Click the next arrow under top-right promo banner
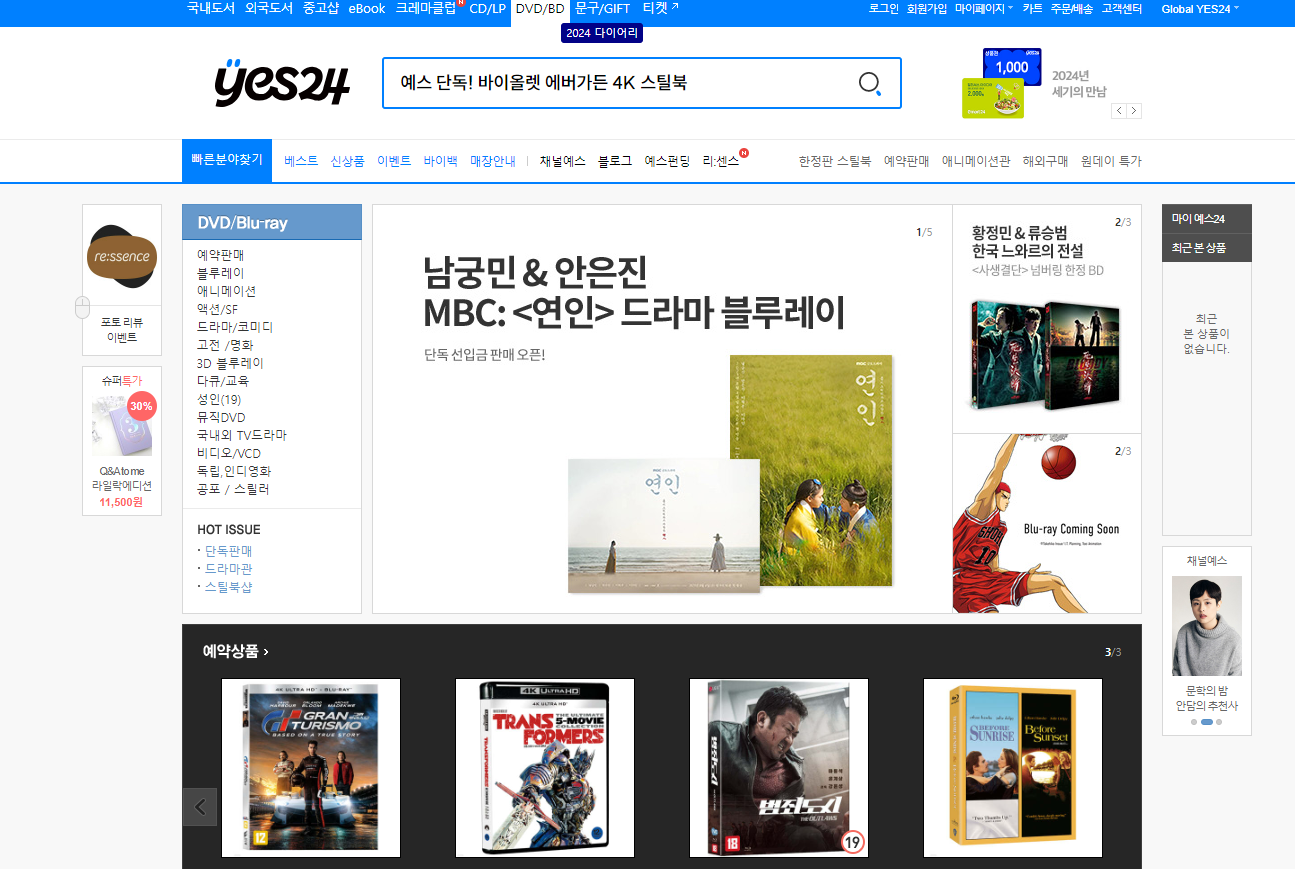Screen dimensions: 1295x869 point(1134,111)
